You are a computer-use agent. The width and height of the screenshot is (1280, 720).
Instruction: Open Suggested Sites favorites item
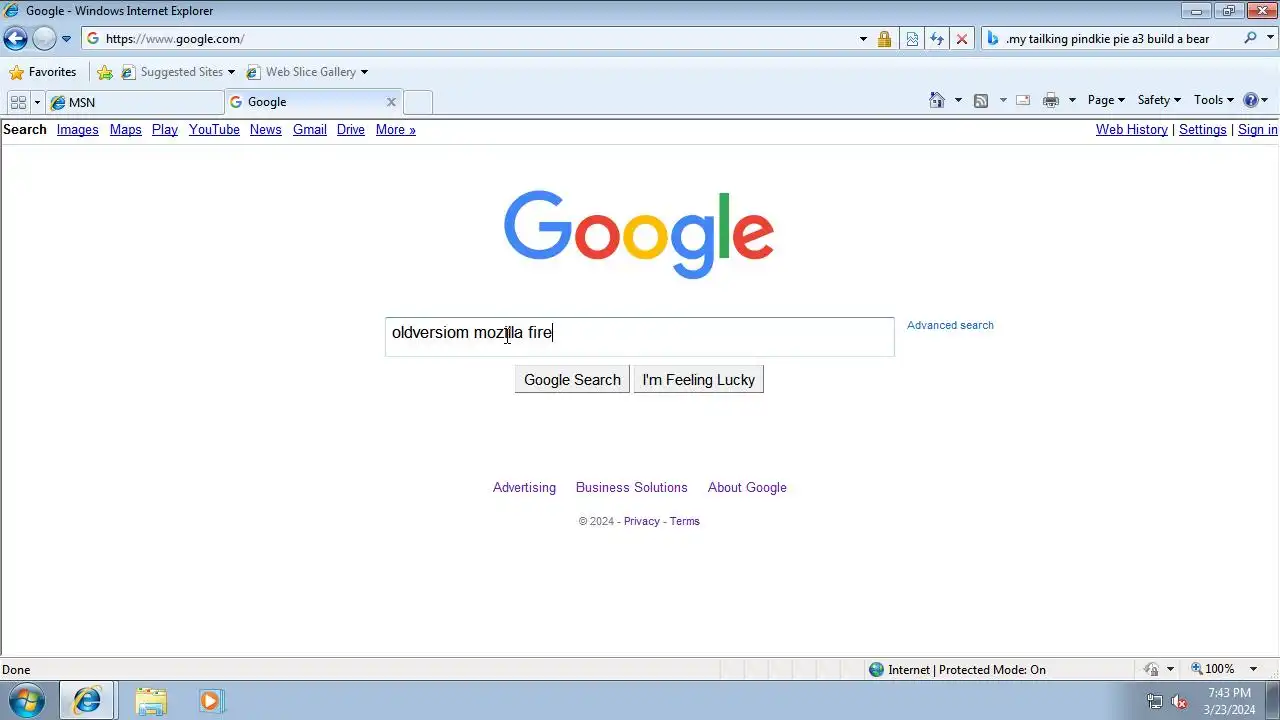[178, 72]
